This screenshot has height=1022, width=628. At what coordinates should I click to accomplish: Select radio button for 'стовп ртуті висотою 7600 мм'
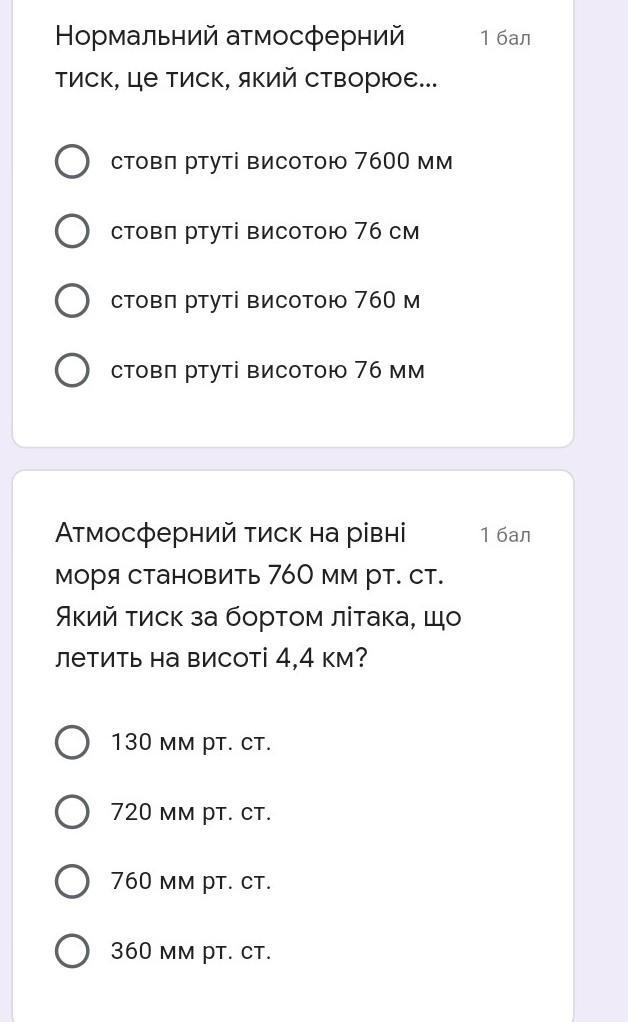click(x=72, y=161)
